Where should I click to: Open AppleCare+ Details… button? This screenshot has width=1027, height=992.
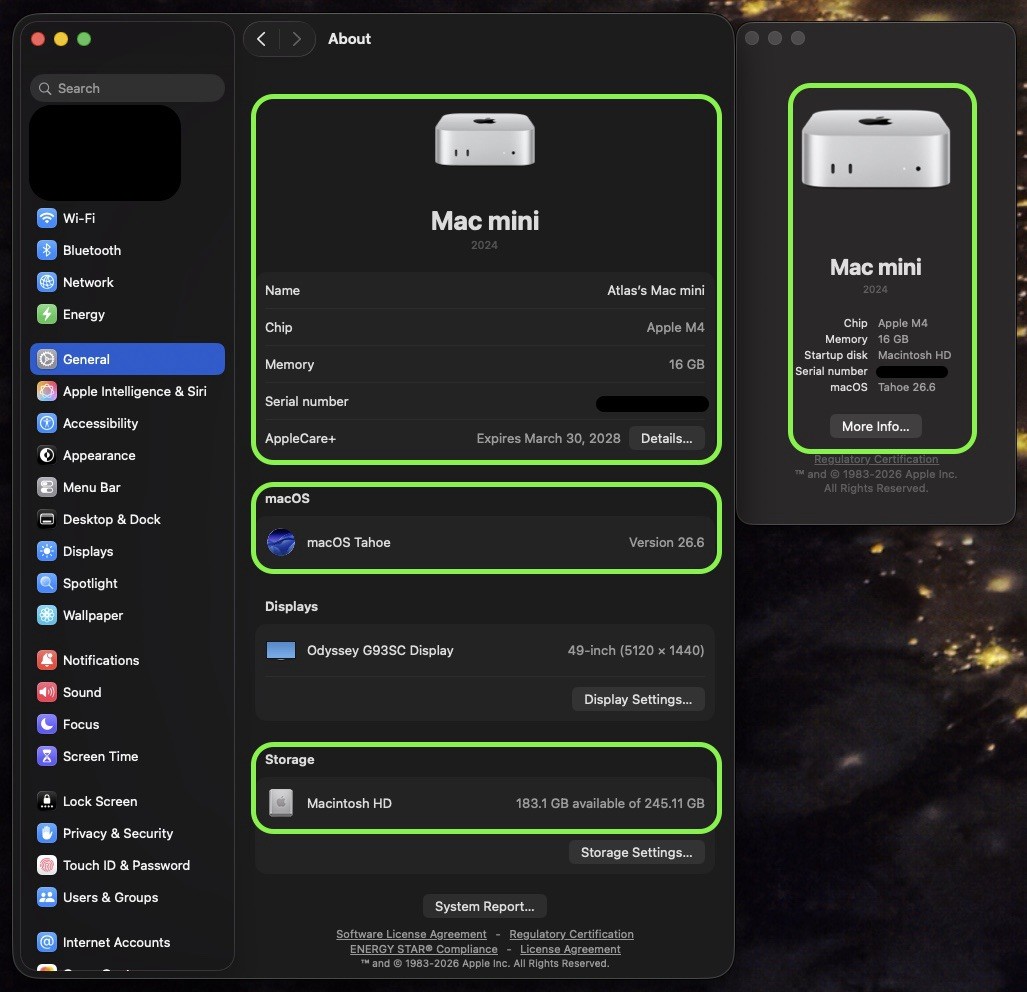tap(666, 438)
